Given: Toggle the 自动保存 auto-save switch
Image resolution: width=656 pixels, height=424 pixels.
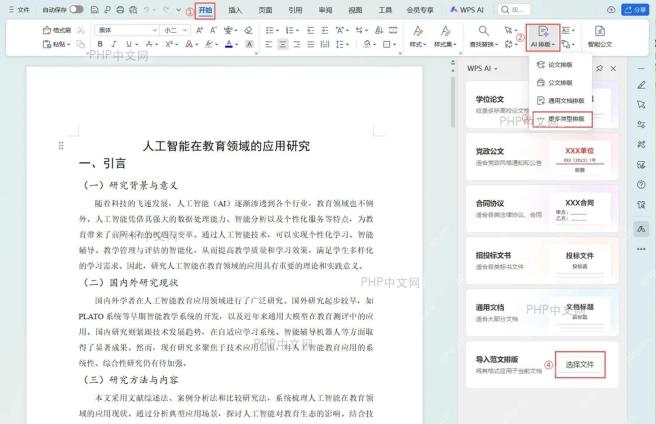Looking at the screenshot, I should click(76, 9).
